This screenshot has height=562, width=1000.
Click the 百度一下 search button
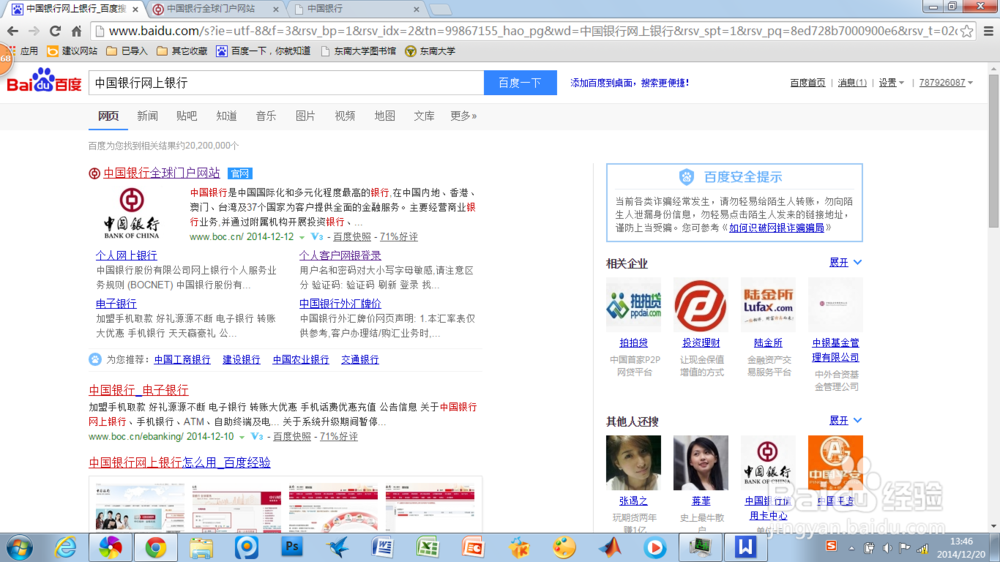click(x=520, y=83)
